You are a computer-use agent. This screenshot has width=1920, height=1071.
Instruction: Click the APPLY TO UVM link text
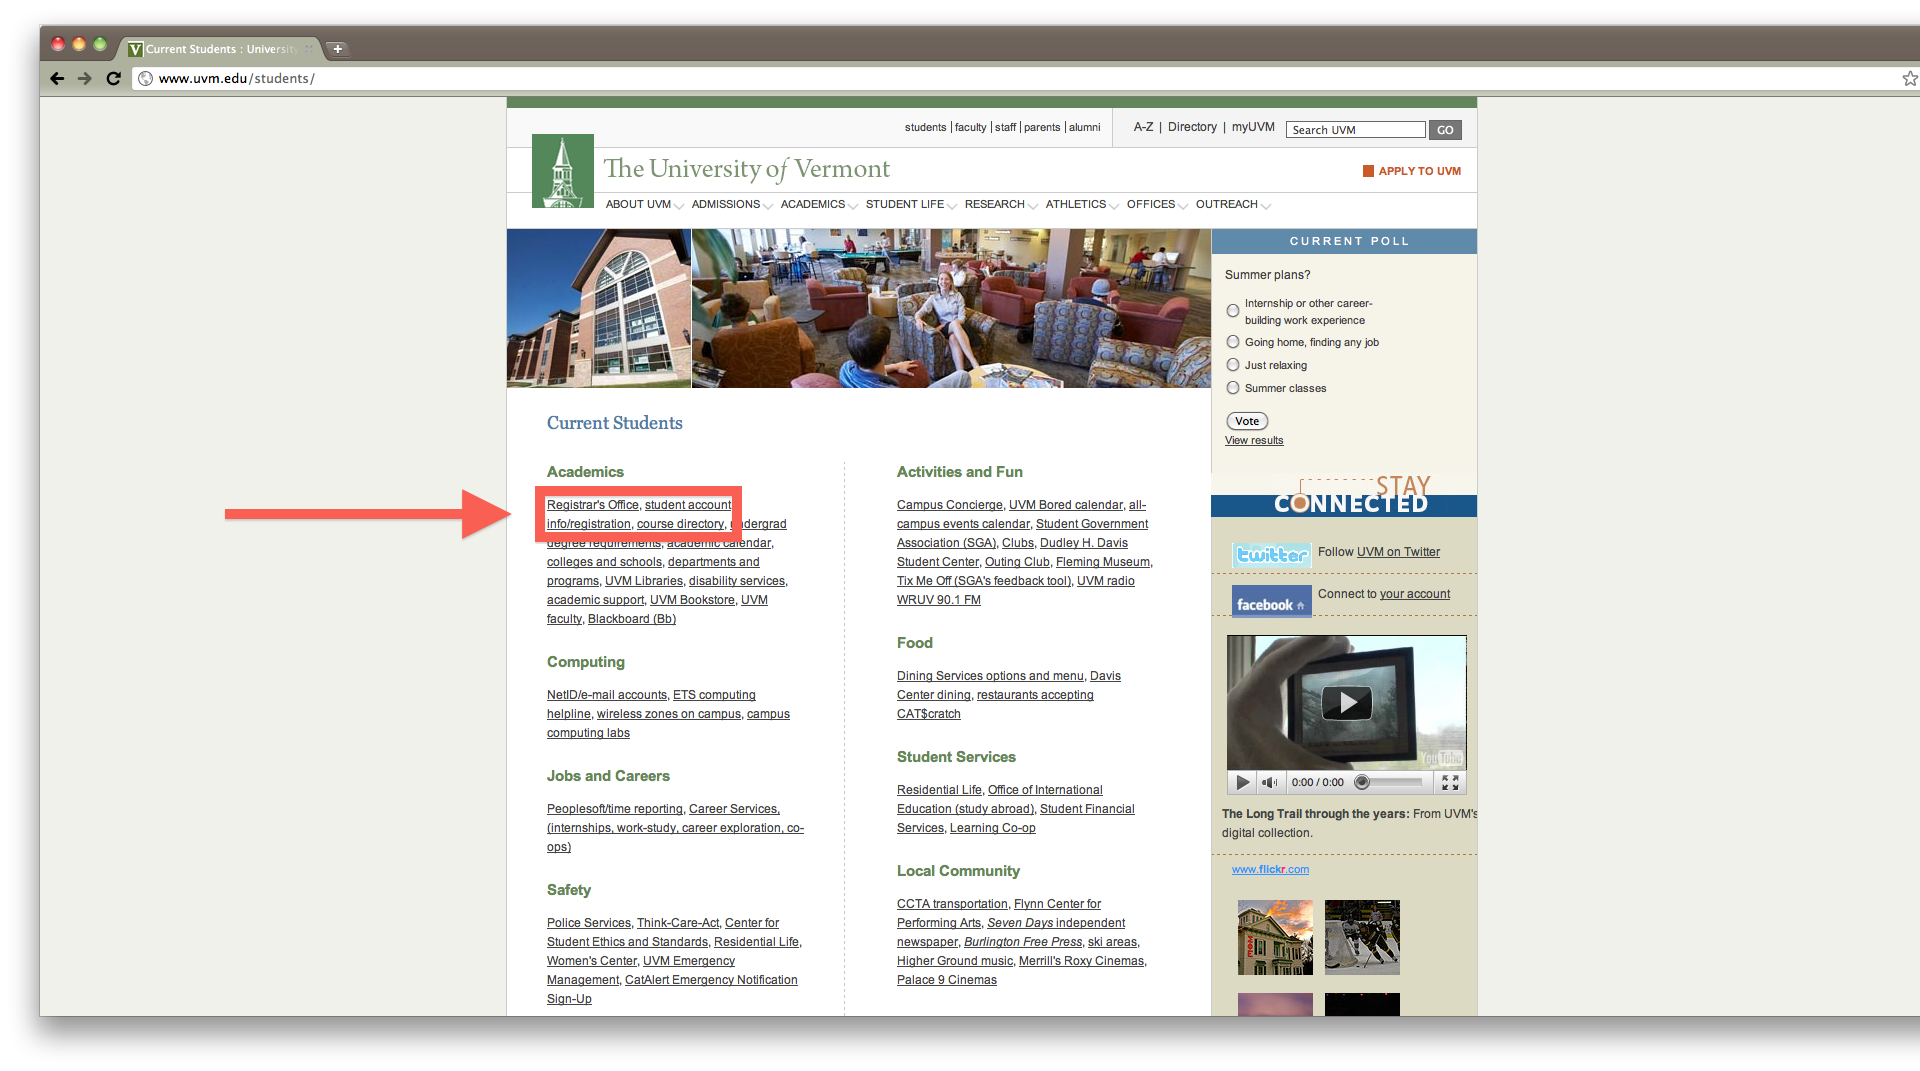coord(1419,171)
